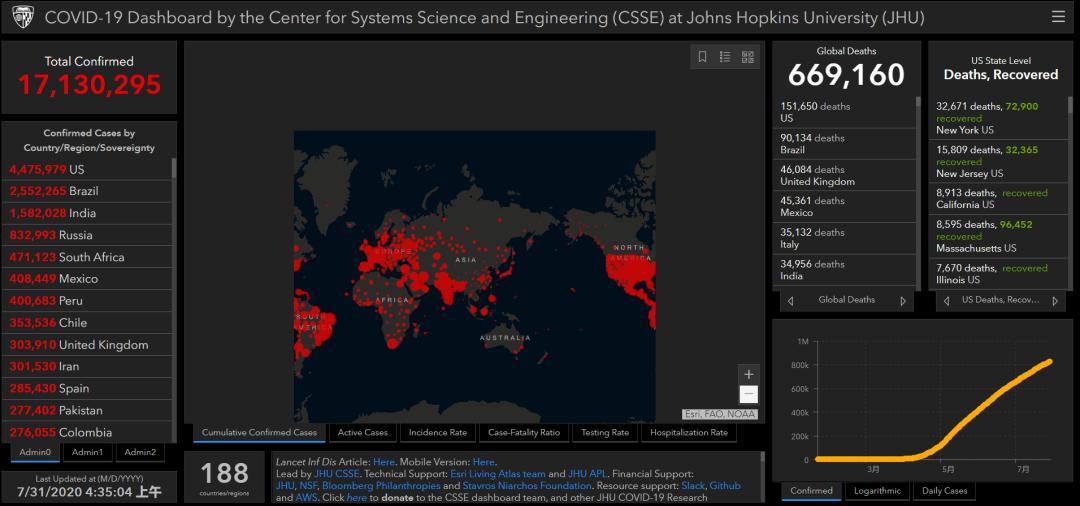
Task: Switch to the Active Cases map tab
Action: tap(362, 433)
